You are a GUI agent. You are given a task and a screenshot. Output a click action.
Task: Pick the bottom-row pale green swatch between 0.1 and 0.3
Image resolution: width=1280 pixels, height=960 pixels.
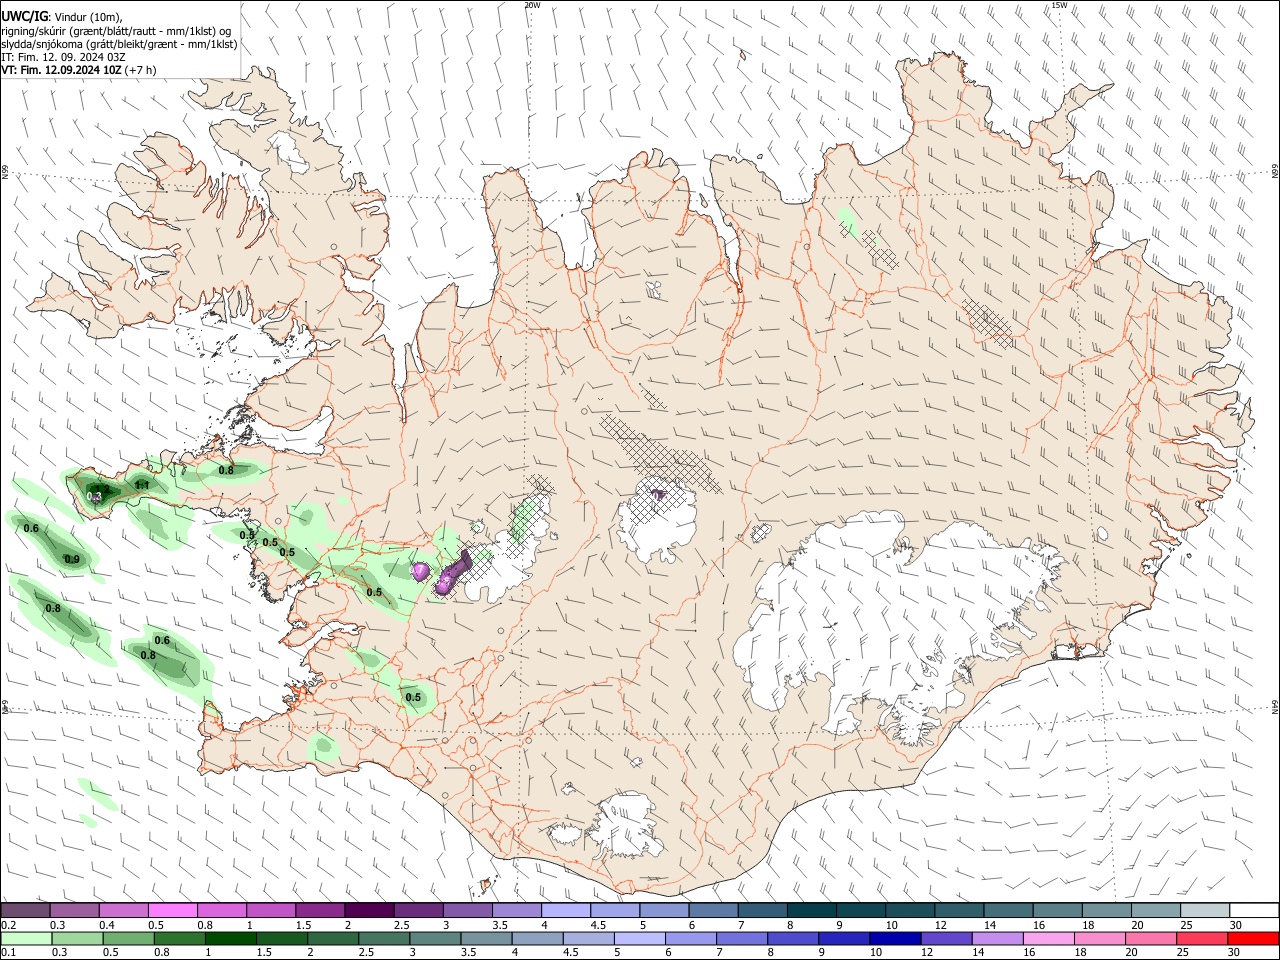click(28, 938)
